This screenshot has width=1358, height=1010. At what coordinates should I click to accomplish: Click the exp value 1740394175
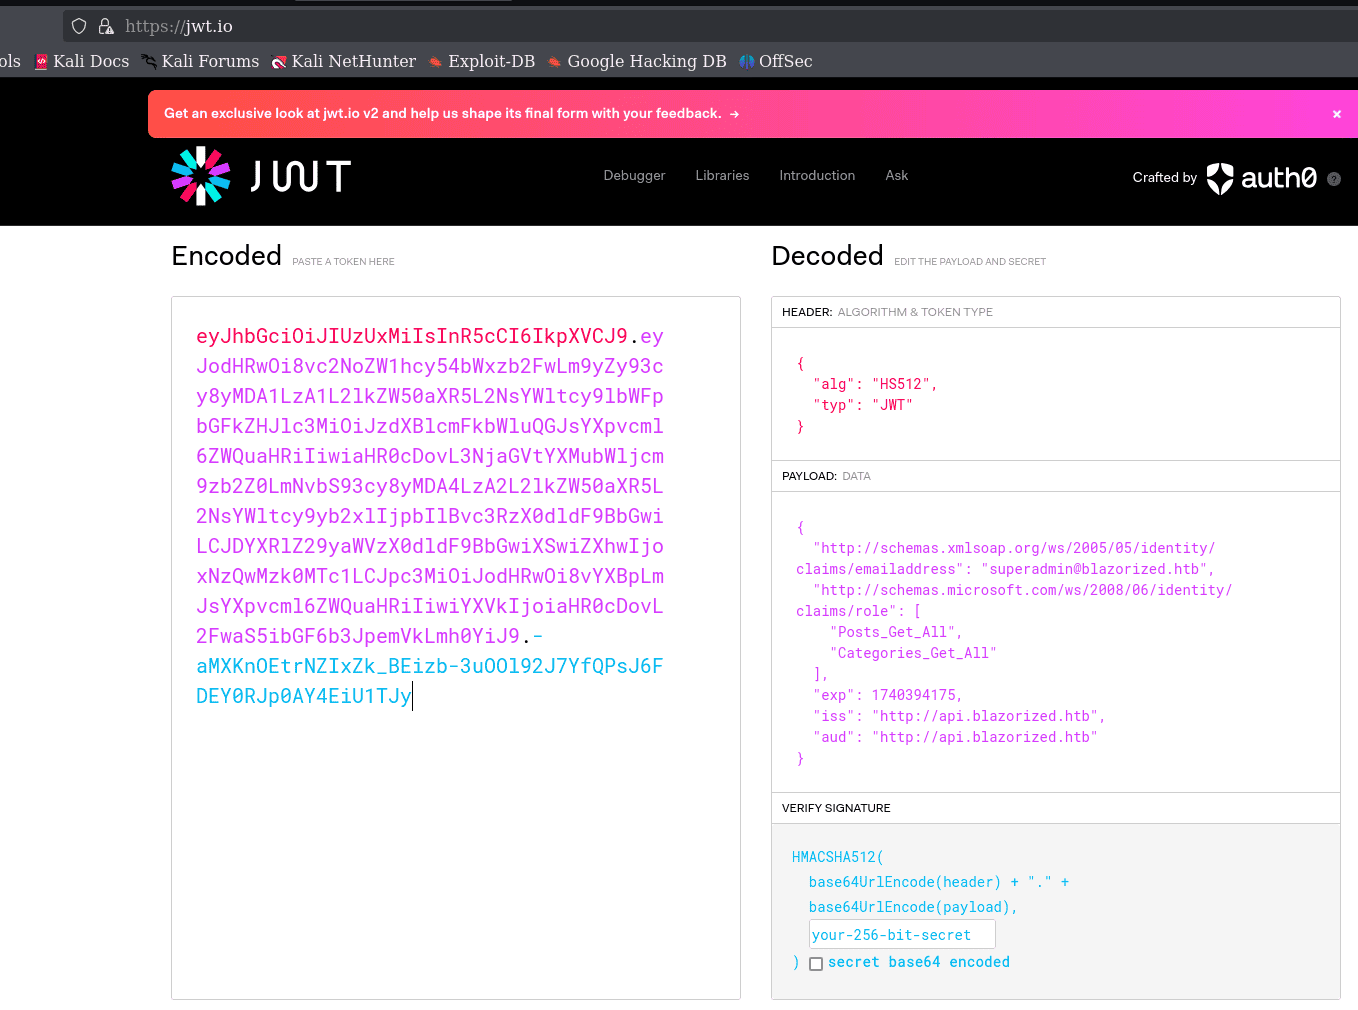913,695
